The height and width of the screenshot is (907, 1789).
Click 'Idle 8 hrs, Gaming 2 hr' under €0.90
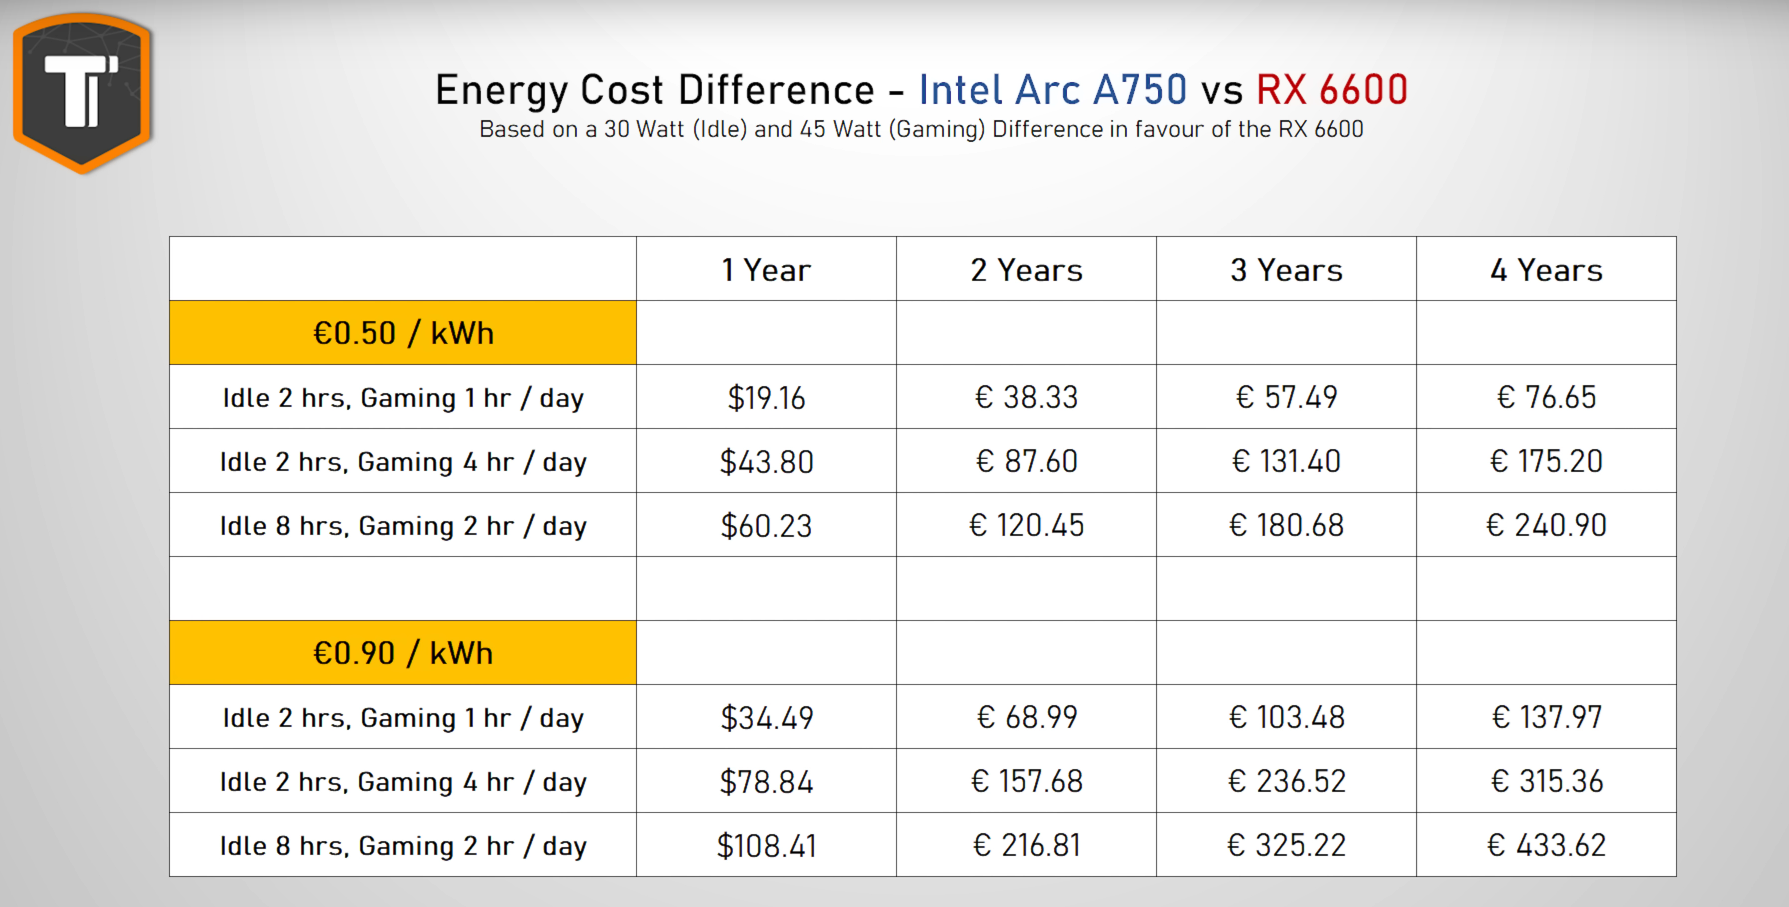403,845
